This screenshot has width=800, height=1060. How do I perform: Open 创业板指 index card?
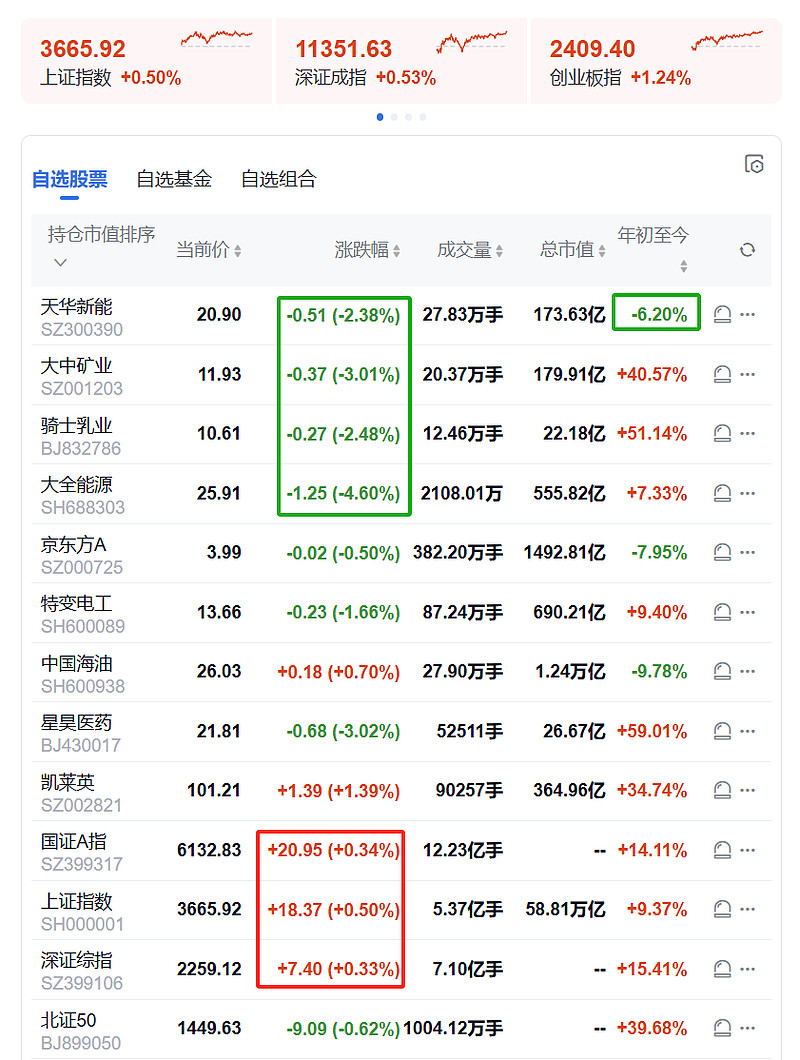[x=656, y=61]
